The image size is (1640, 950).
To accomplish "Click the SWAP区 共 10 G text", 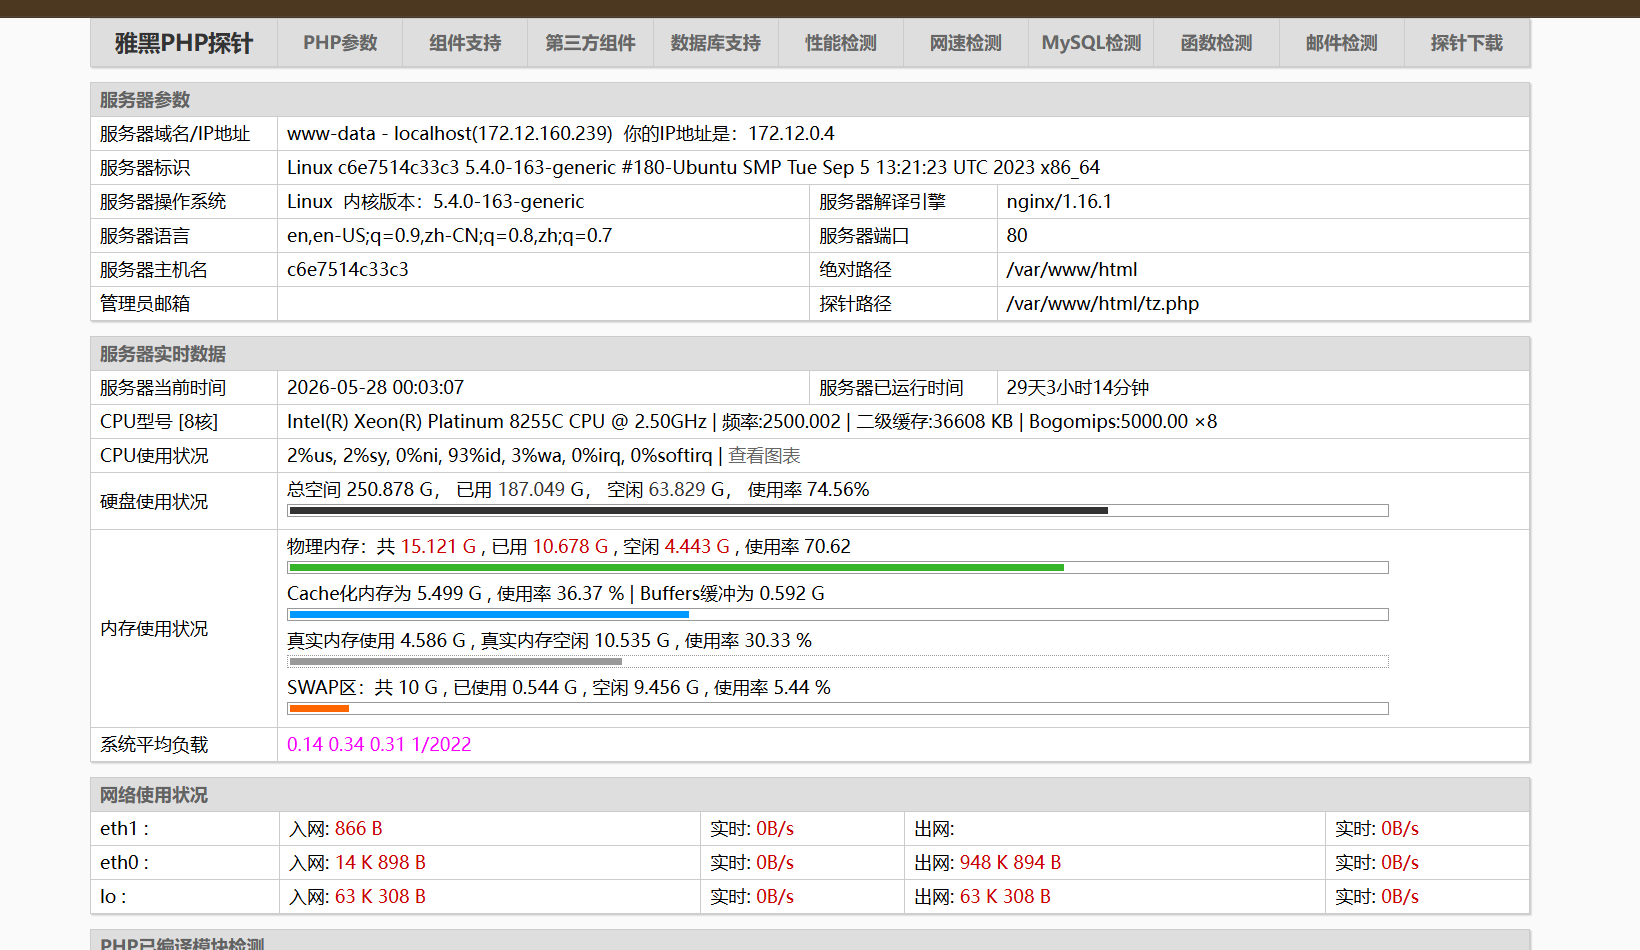I will [363, 687].
